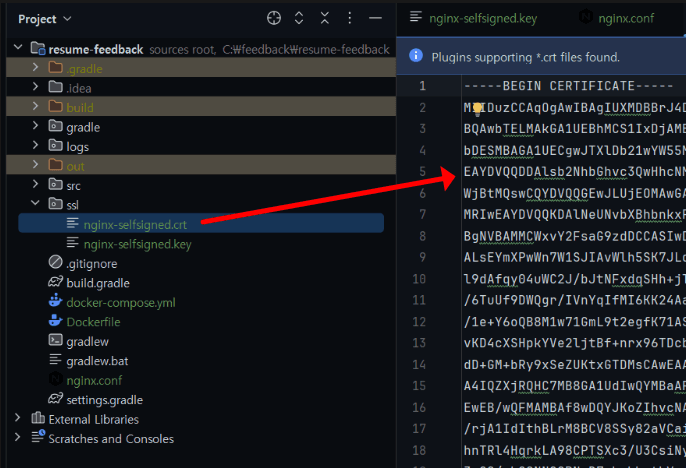Collapse the ssl folder
The height and width of the screenshot is (468, 686).
(x=36, y=205)
